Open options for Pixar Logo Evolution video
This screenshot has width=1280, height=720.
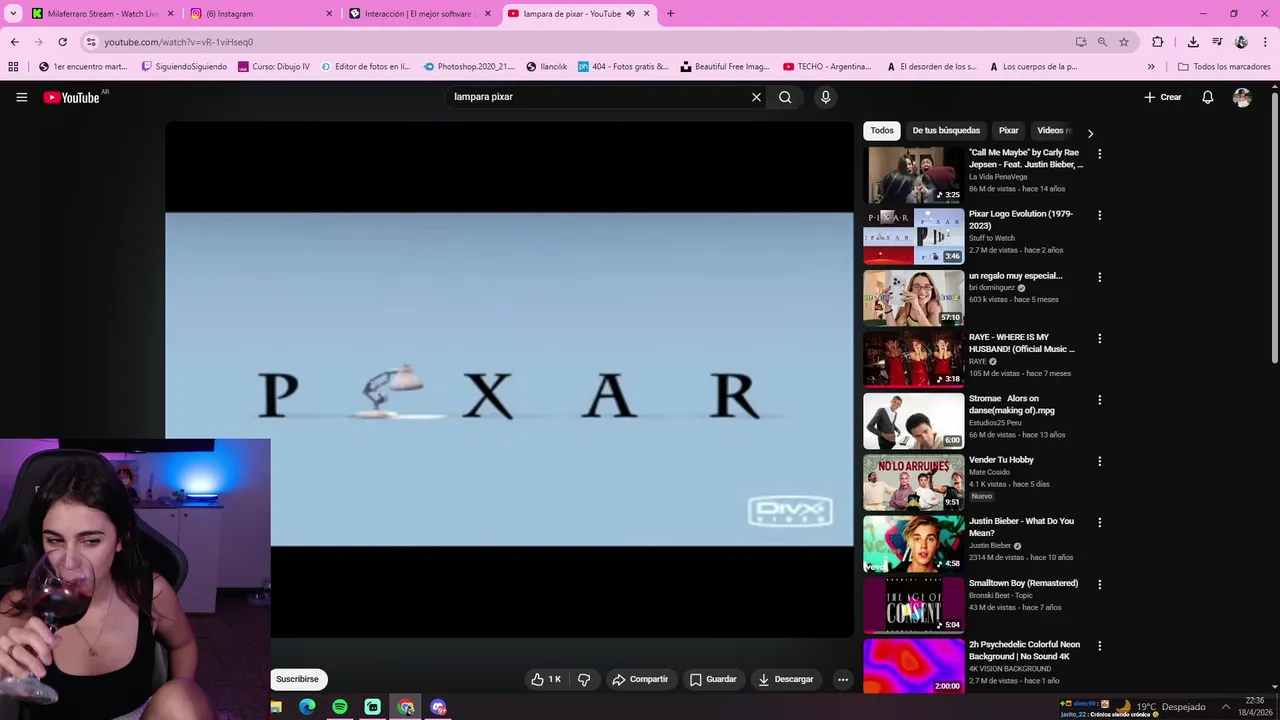1099,215
